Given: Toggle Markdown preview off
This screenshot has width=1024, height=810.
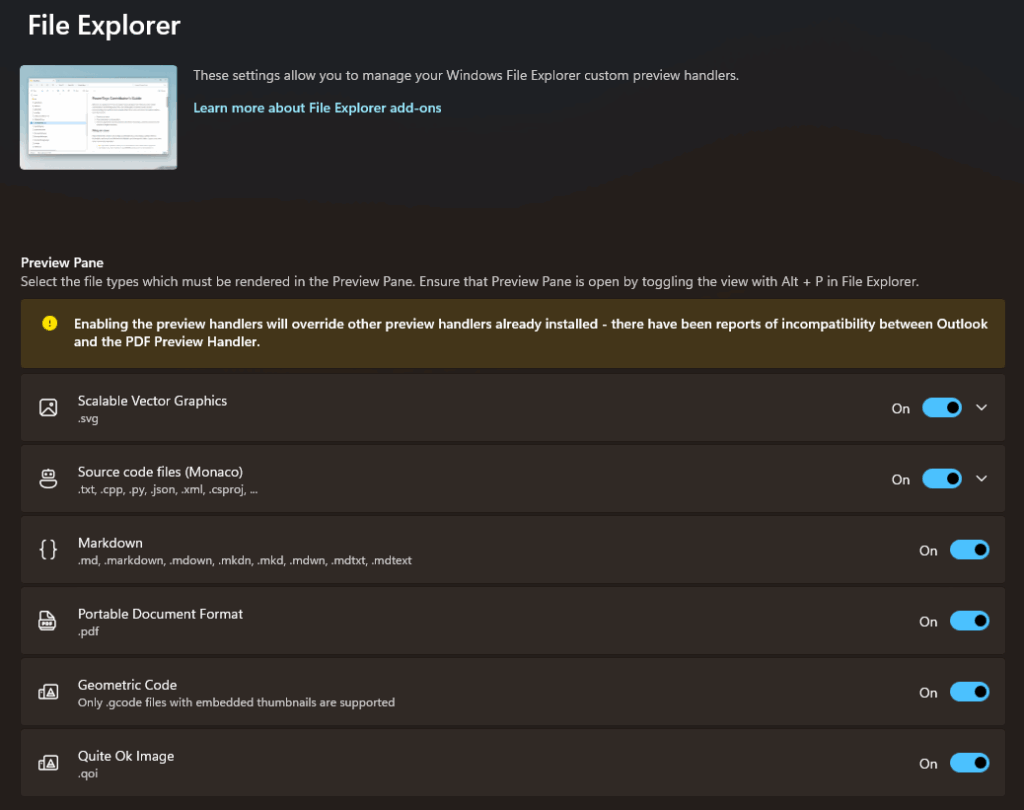Looking at the screenshot, I should click(x=969, y=550).
